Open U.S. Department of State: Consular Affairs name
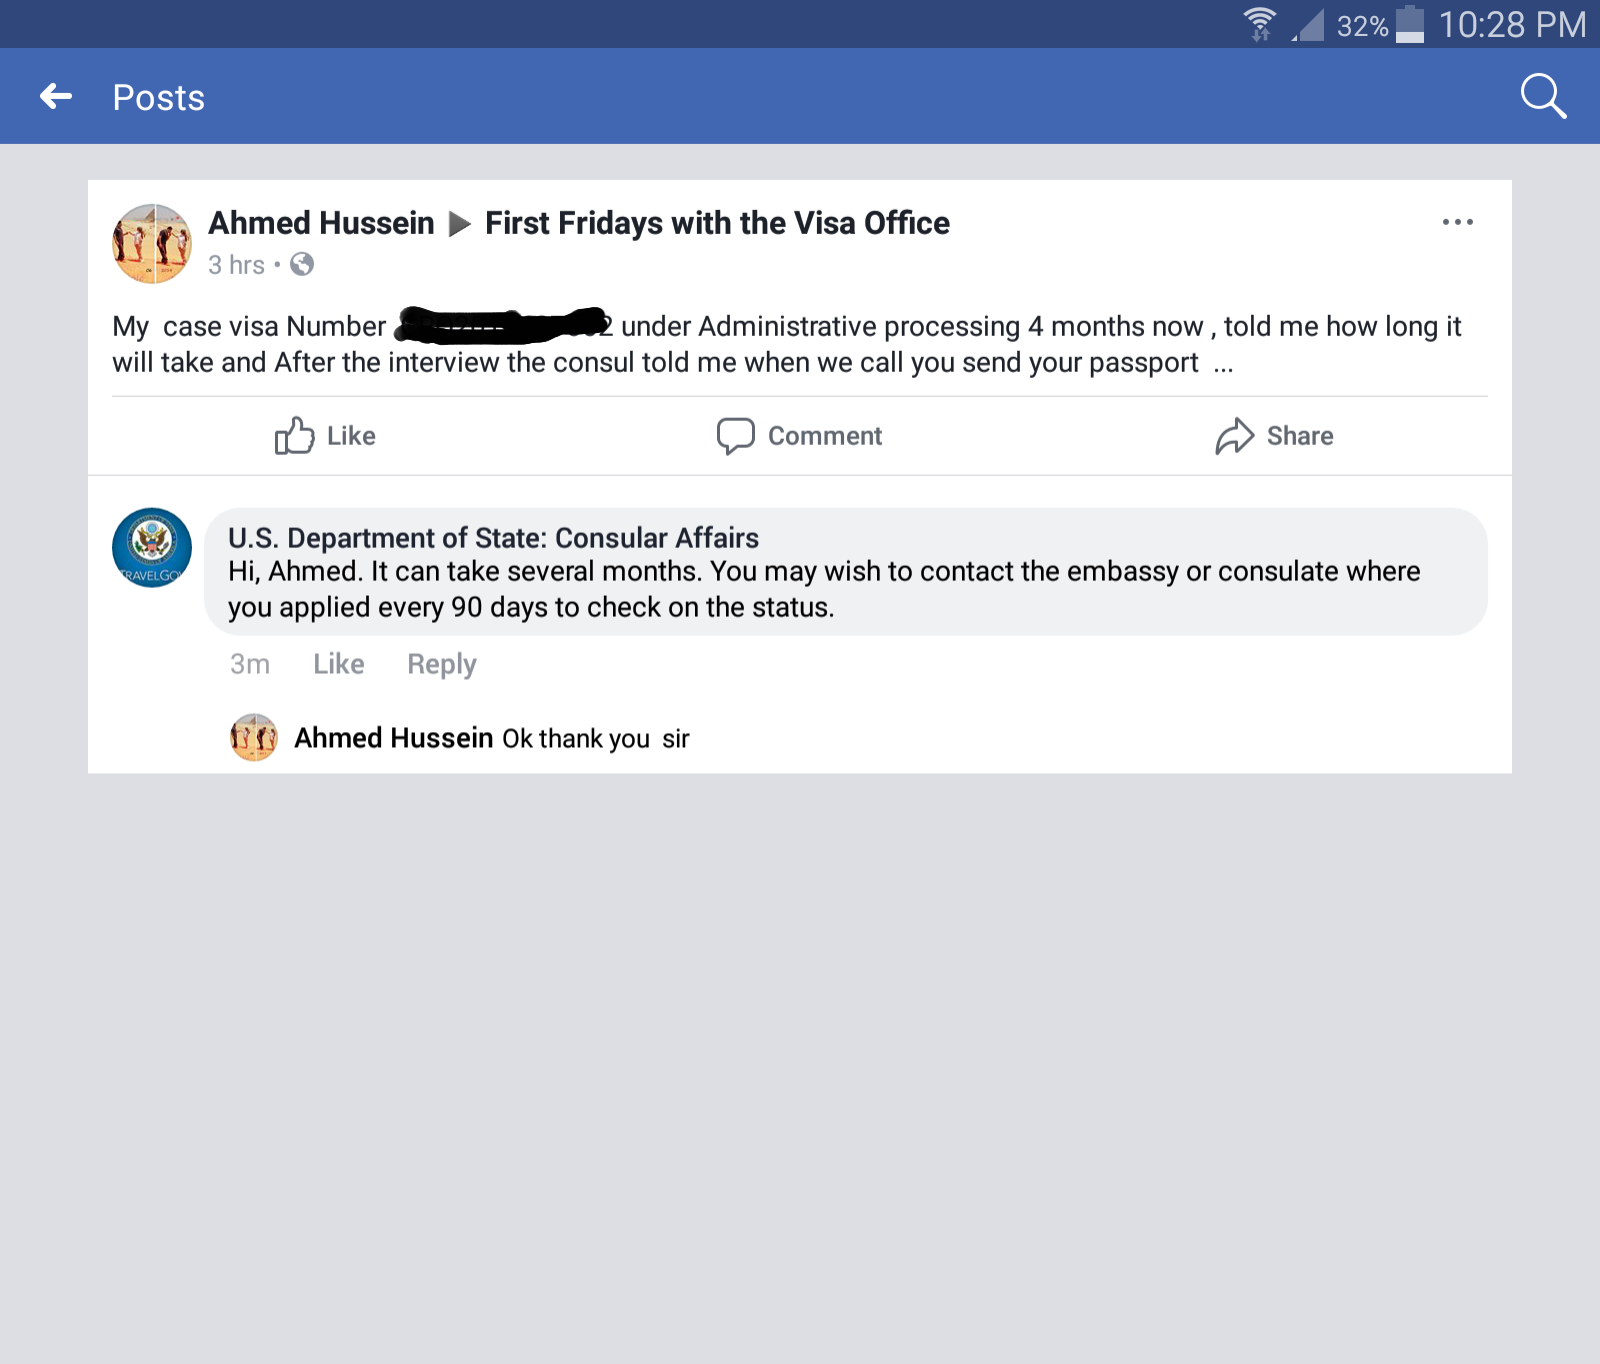 493,538
